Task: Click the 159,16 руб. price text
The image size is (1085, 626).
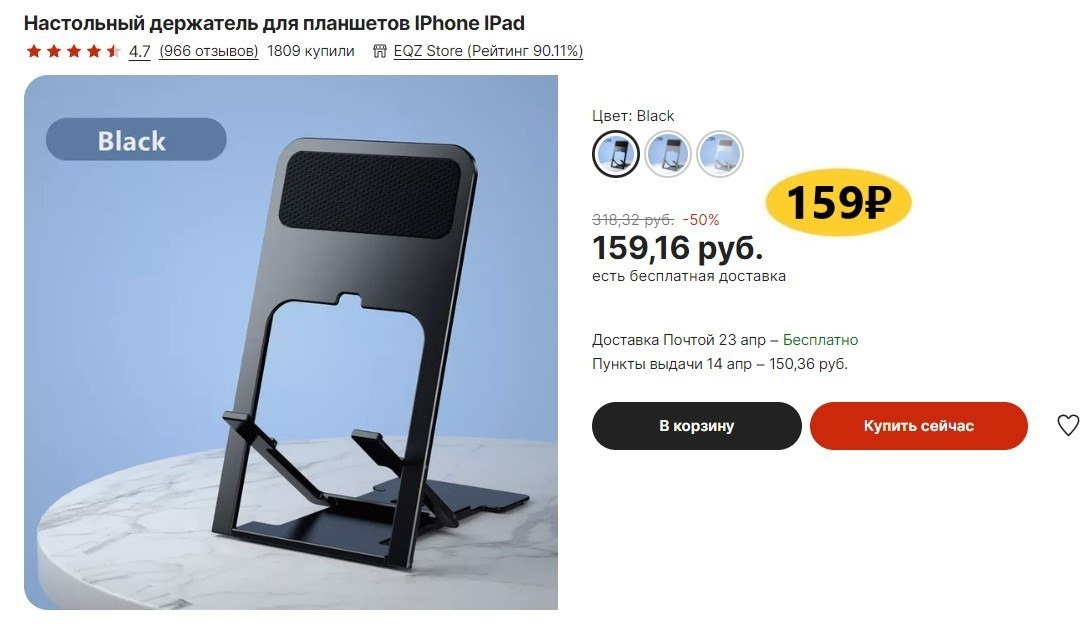Action: (x=677, y=248)
